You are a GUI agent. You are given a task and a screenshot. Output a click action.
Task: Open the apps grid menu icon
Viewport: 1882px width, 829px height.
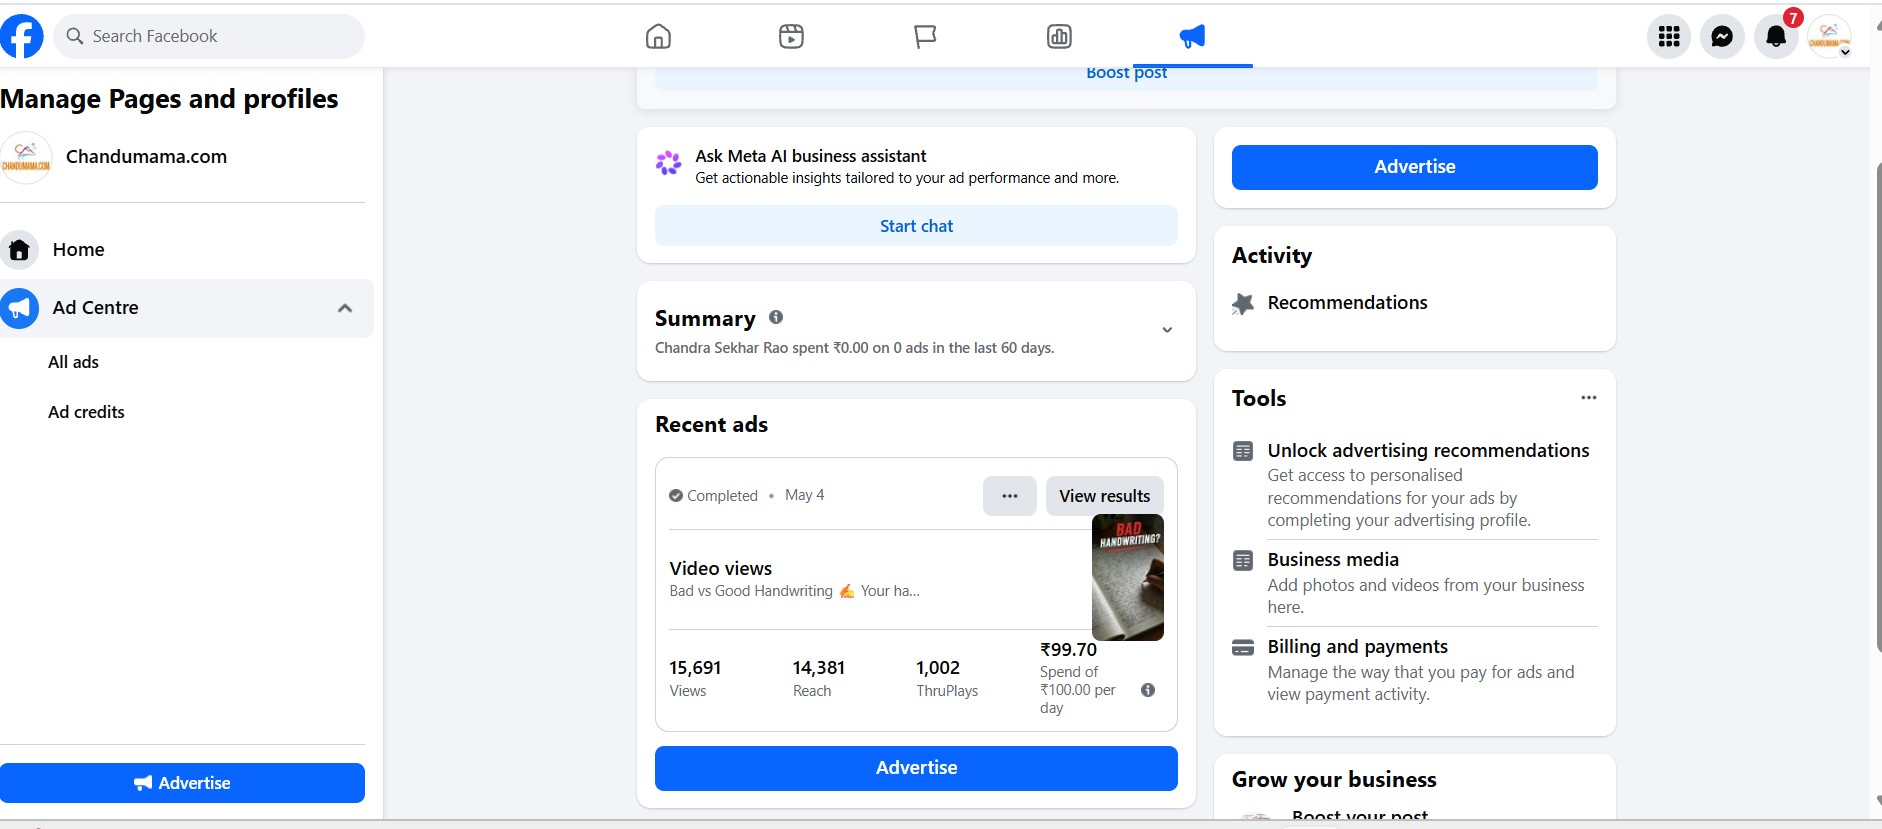[1669, 37]
